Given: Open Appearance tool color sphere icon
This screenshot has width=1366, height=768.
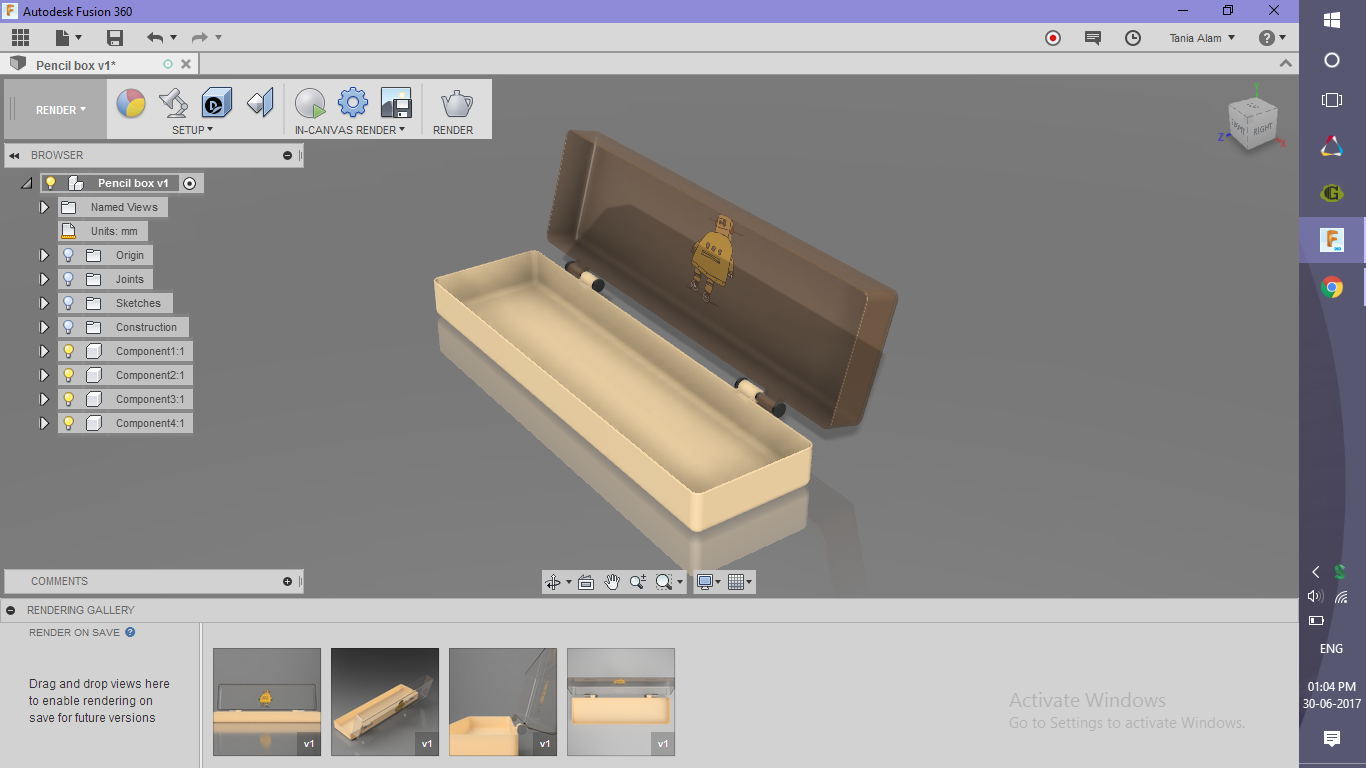Looking at the screenshot, I should (131, 103).
